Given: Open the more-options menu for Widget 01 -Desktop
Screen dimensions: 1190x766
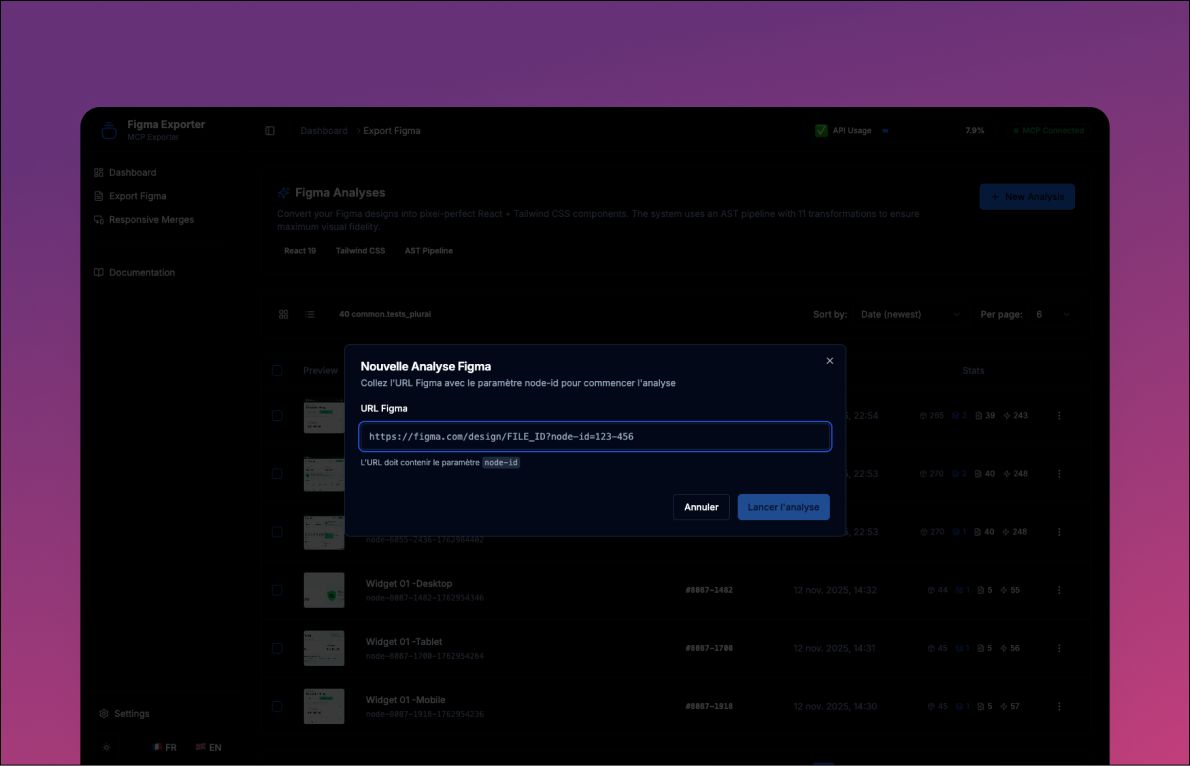Looking at the screenshot, I should coord(1059,590).
